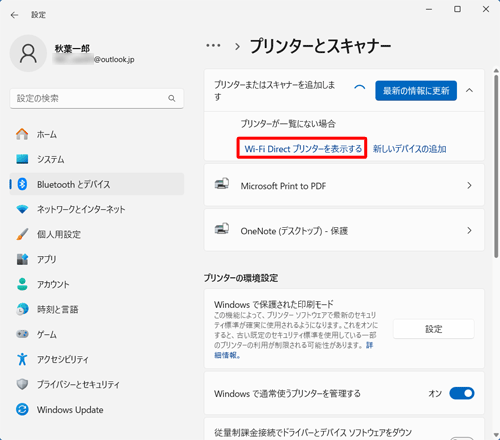The width and height of the screenshot is (500, 440).
Task: Click OneNote (デスクトップ) - 保護 text
Action: click(294, 231)
